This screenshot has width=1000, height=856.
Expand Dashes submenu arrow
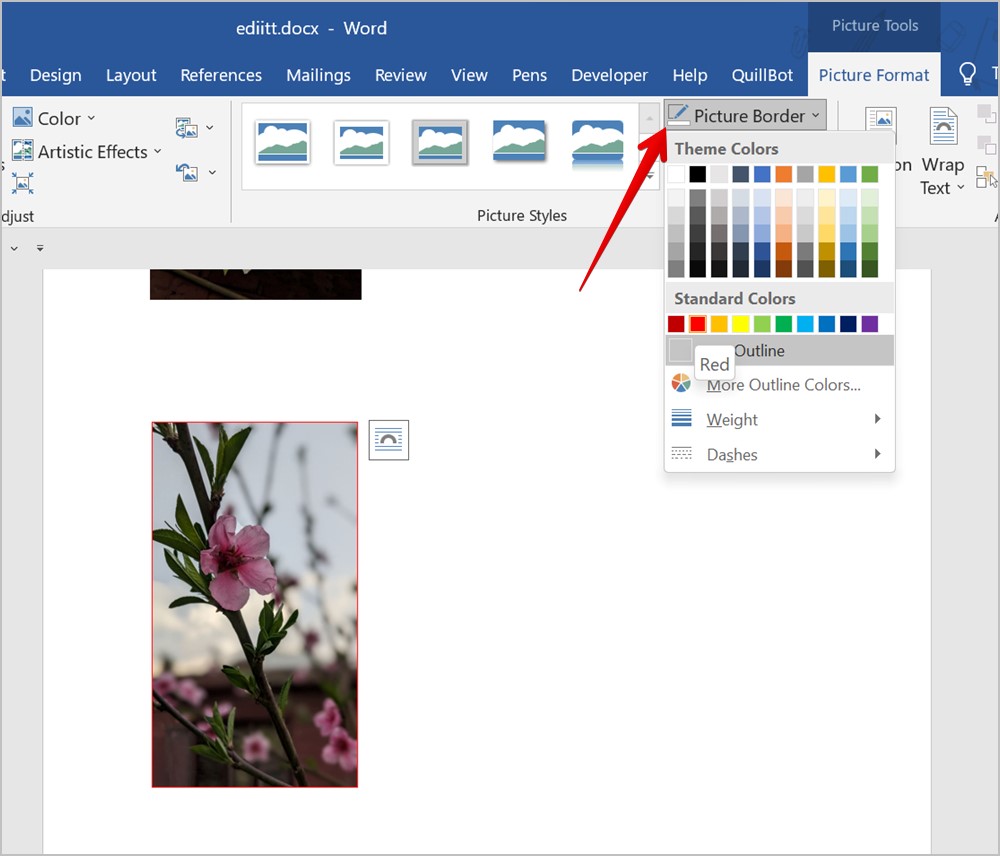pos(878,454)
